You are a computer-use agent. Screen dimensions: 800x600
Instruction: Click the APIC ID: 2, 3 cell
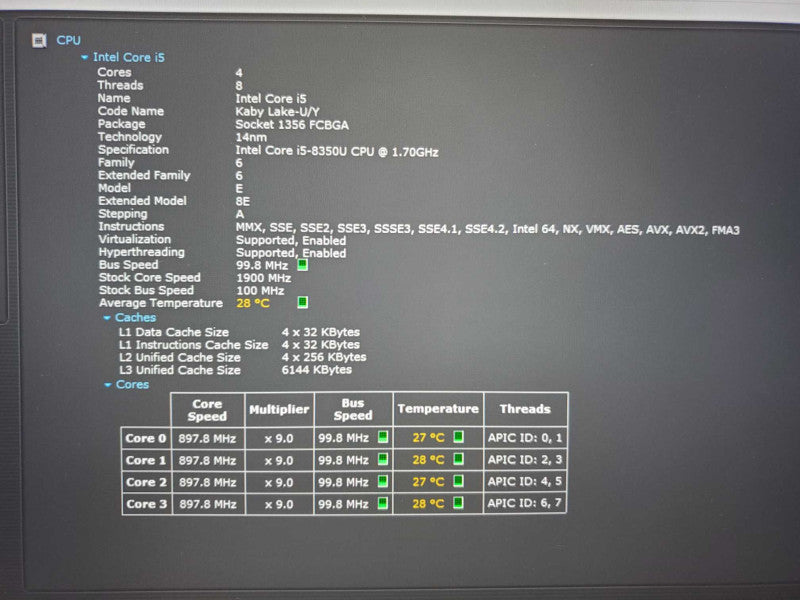coord(525,460)
